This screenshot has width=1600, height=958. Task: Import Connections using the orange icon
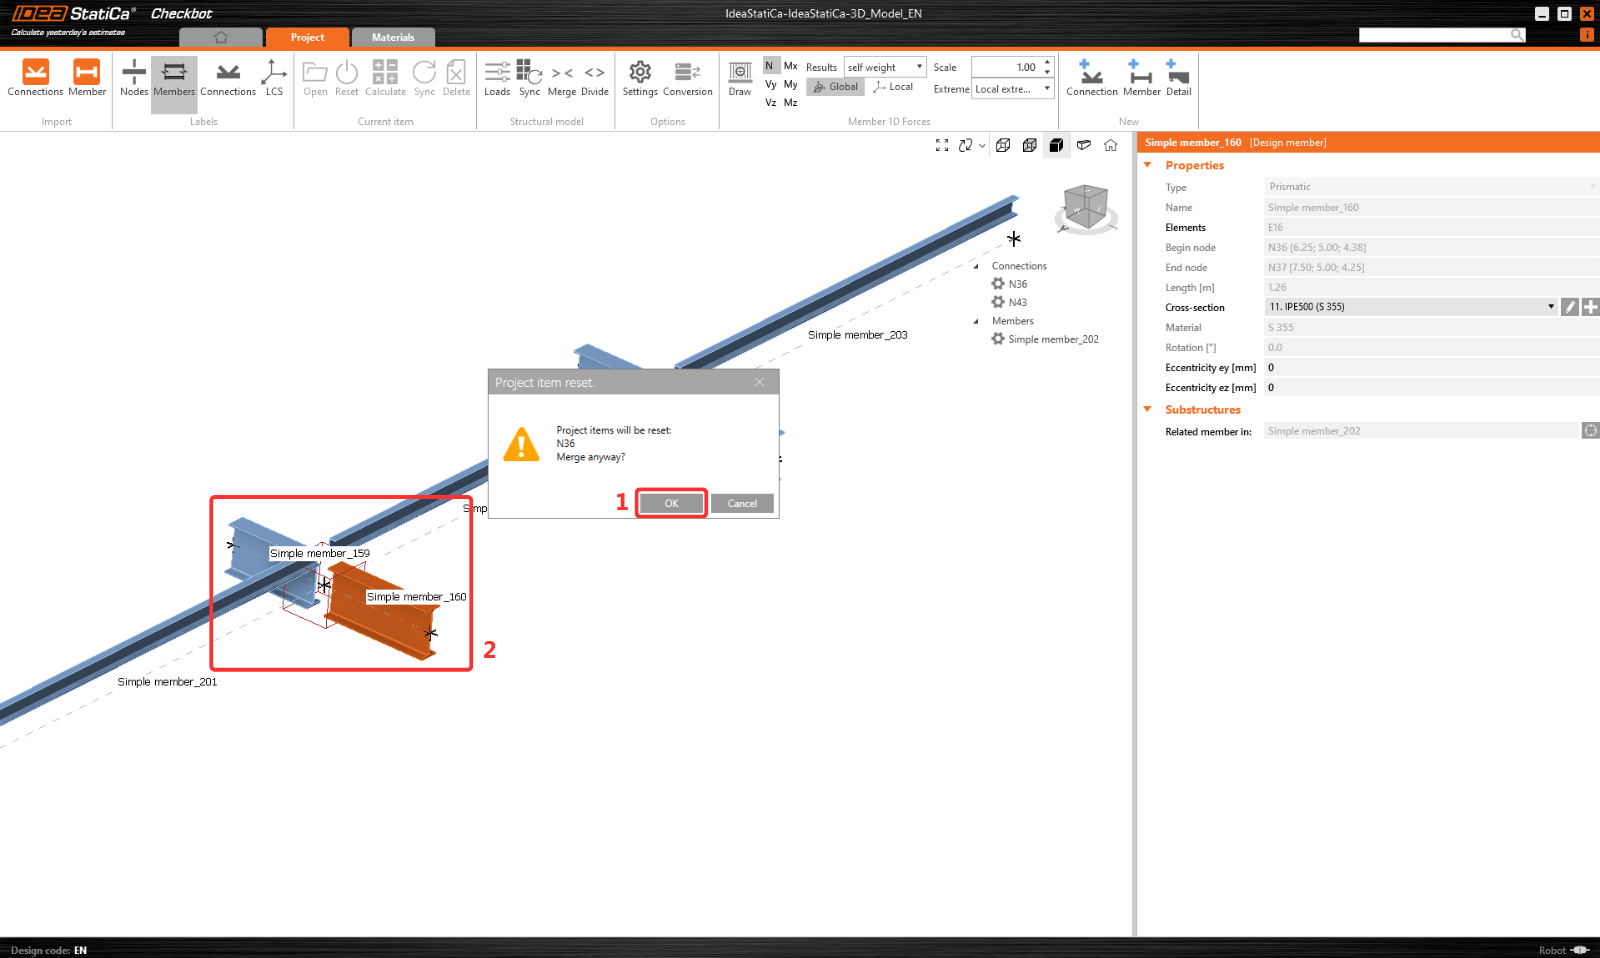(x=36, y=78)
